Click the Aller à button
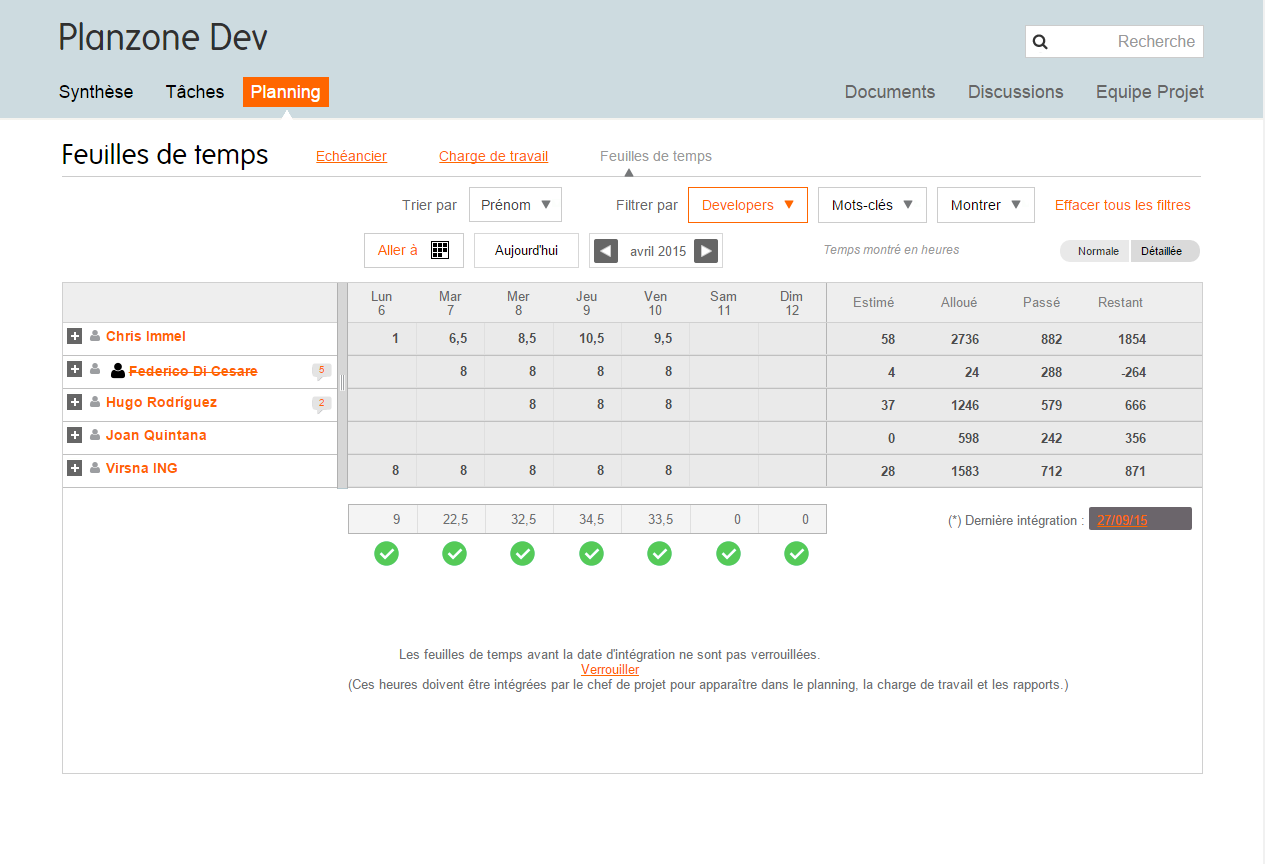Image resolution: width=1265 pixels, height=864 pixels. [414, 250]
